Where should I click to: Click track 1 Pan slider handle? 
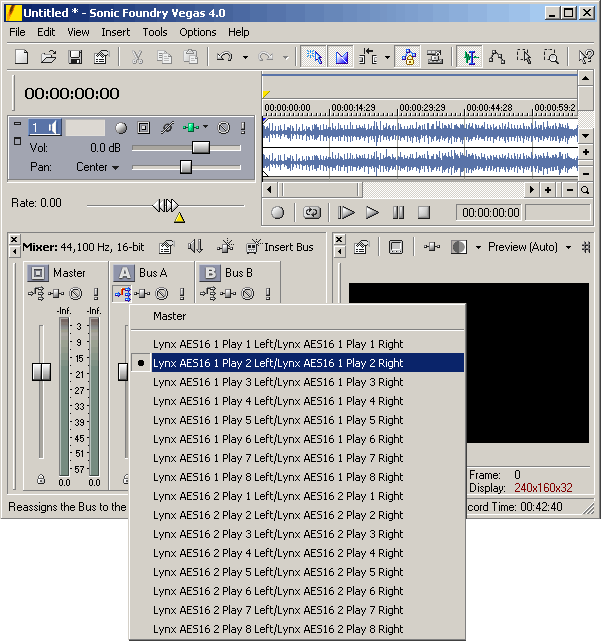(186, 167)
